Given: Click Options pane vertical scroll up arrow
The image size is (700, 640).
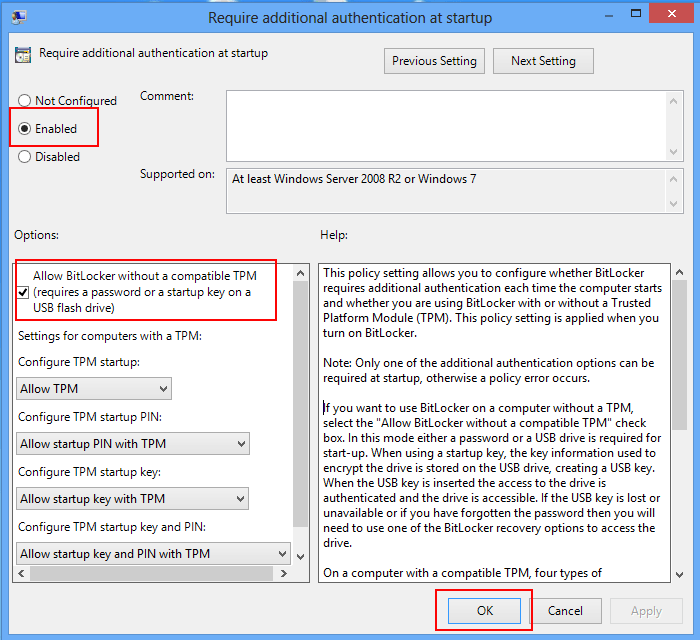Looking at the screenshot, I should 300,273.
